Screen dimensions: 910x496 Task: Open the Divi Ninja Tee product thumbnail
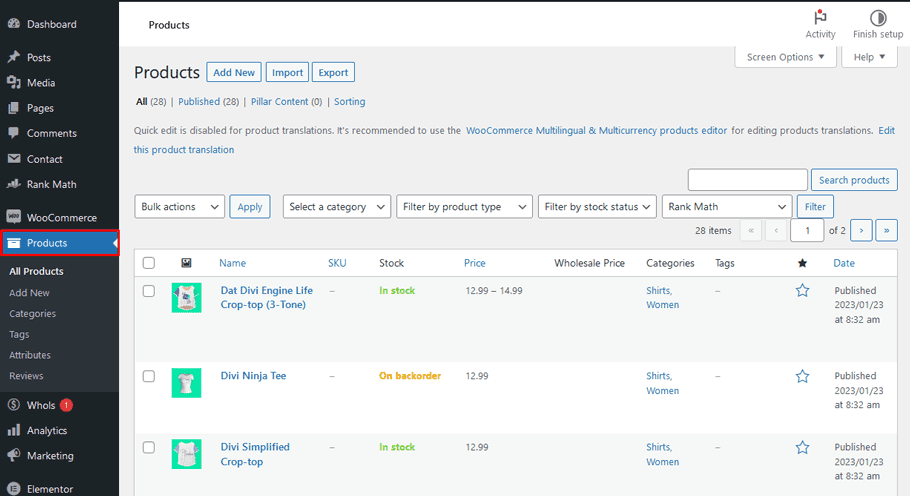[186, 383]
